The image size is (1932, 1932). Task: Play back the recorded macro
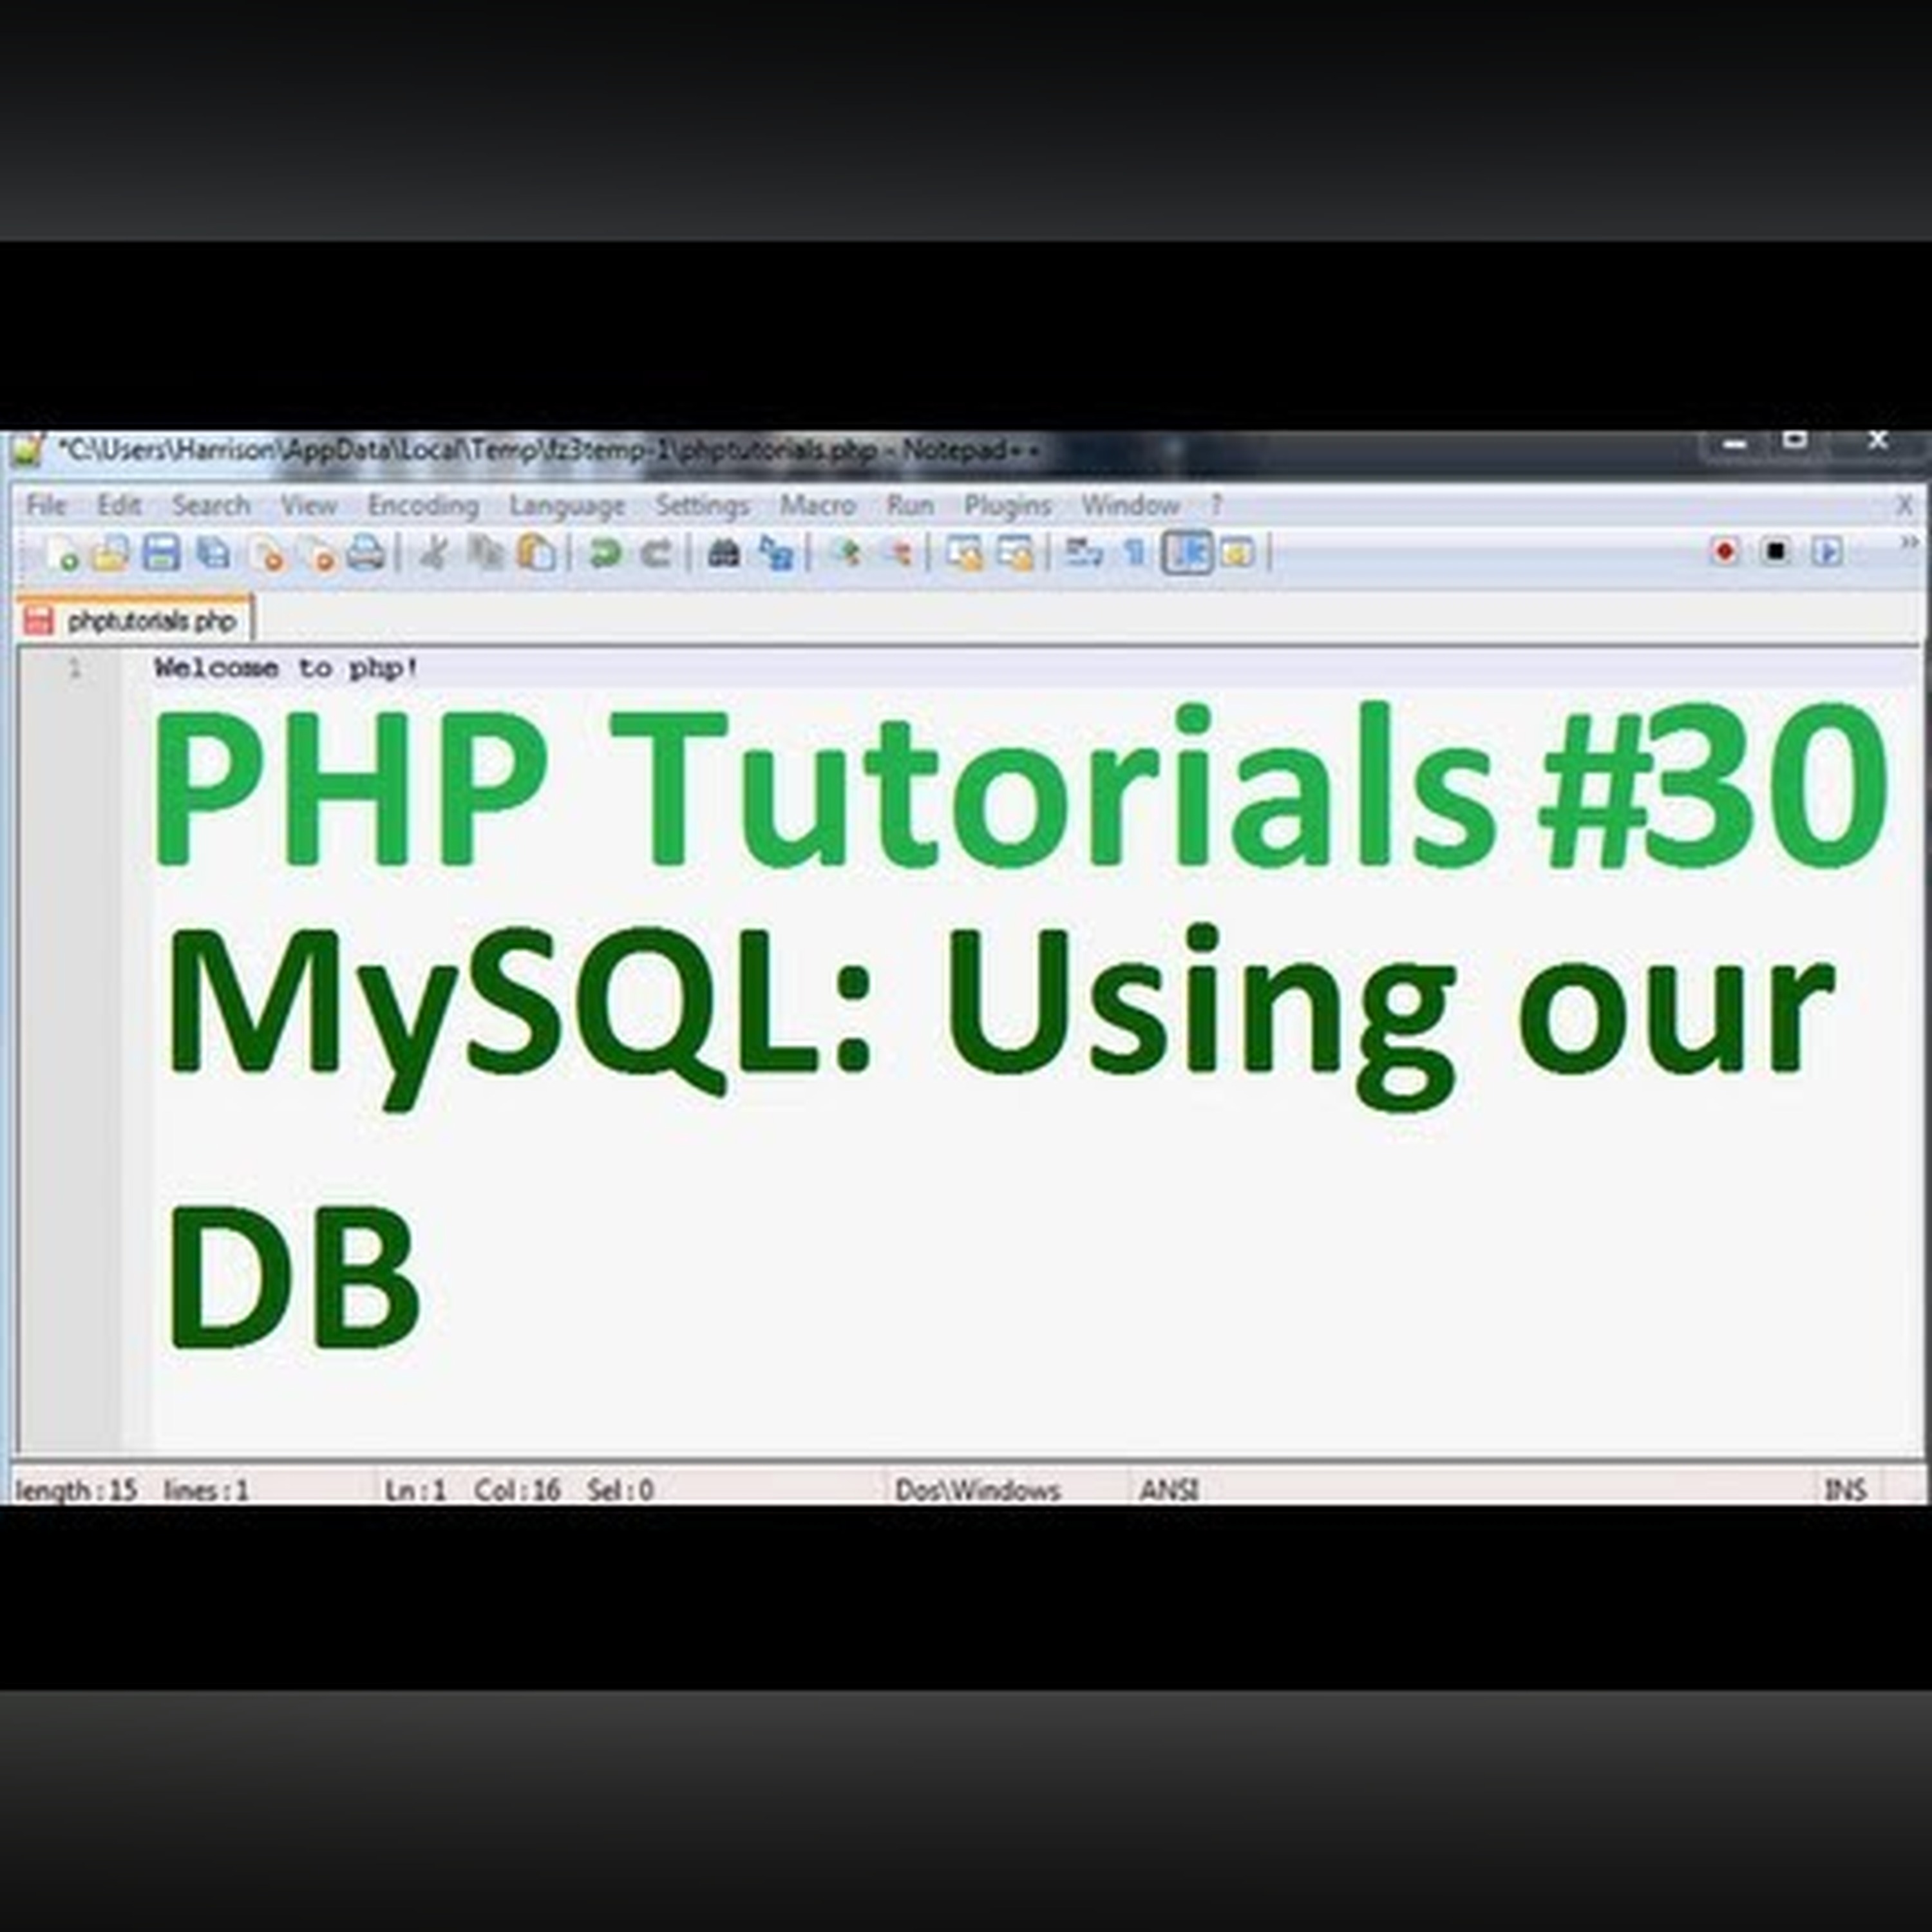(x=1827, y=551)
